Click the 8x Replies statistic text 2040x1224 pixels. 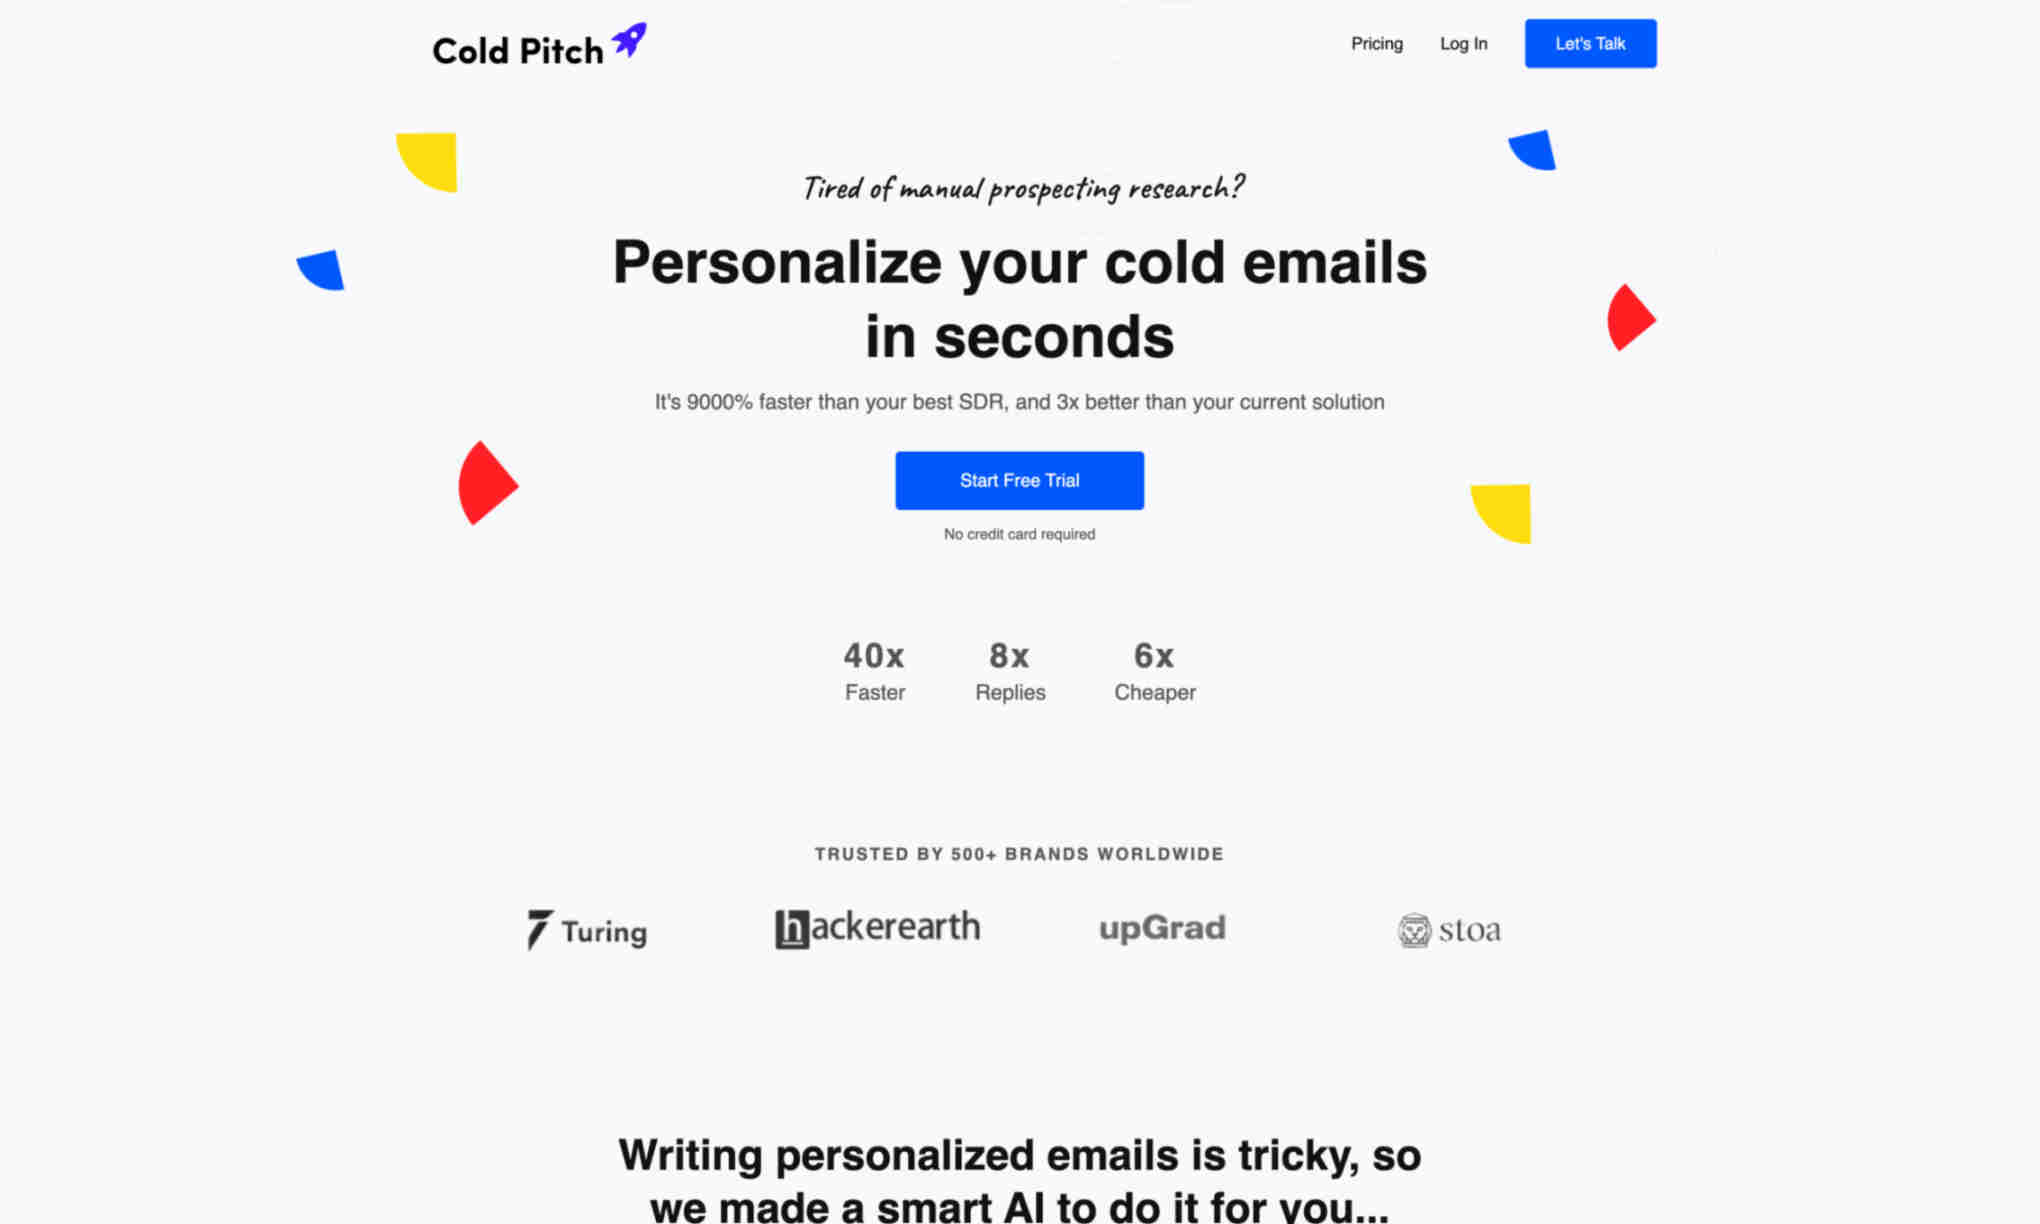pyautogui.click(x=1010, y=670)
